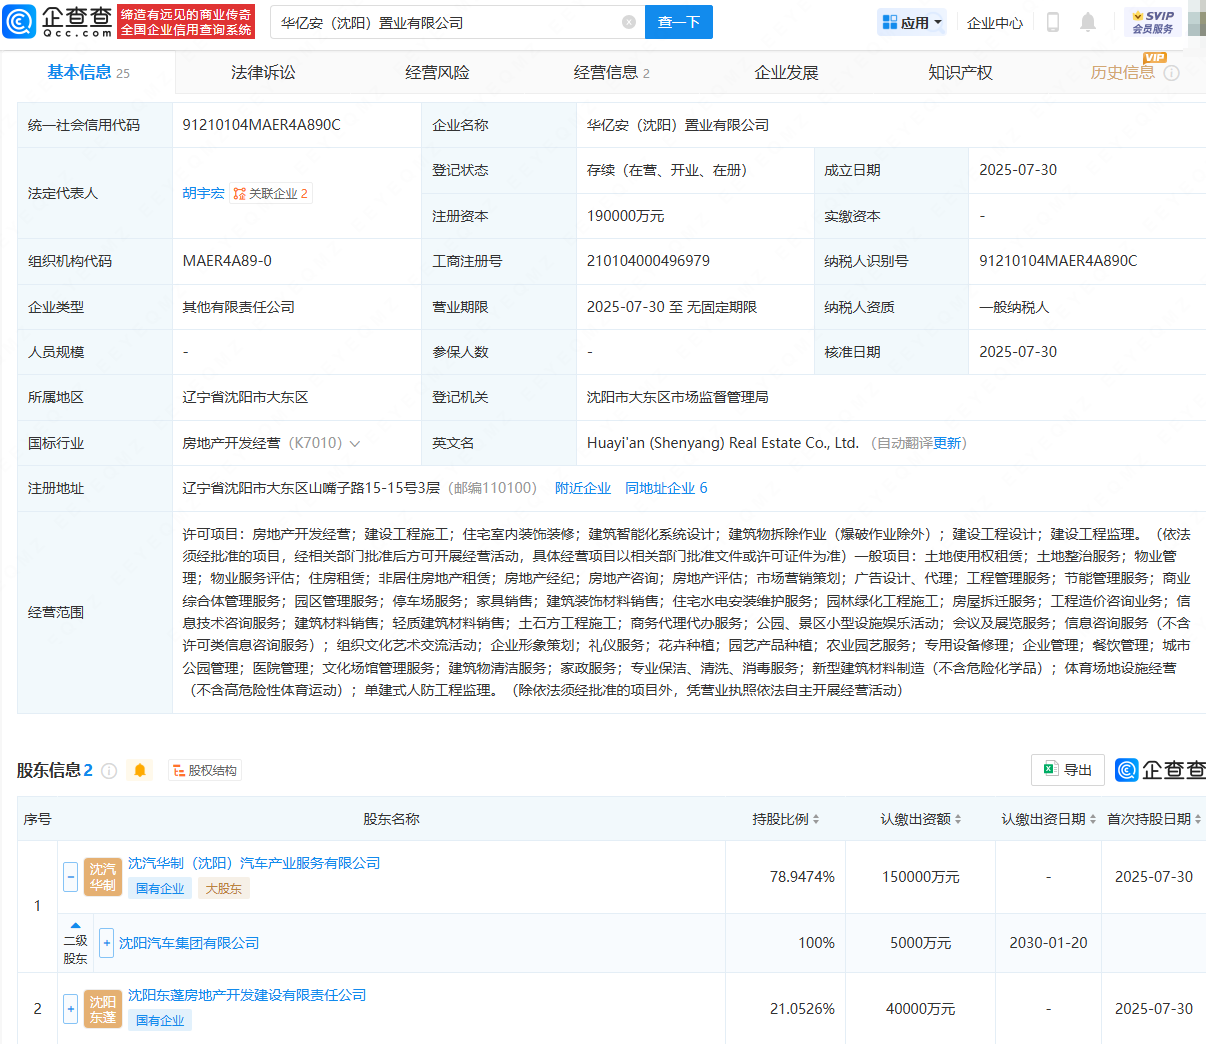Open SVIP 会员服务 badge

[1153, 22]
